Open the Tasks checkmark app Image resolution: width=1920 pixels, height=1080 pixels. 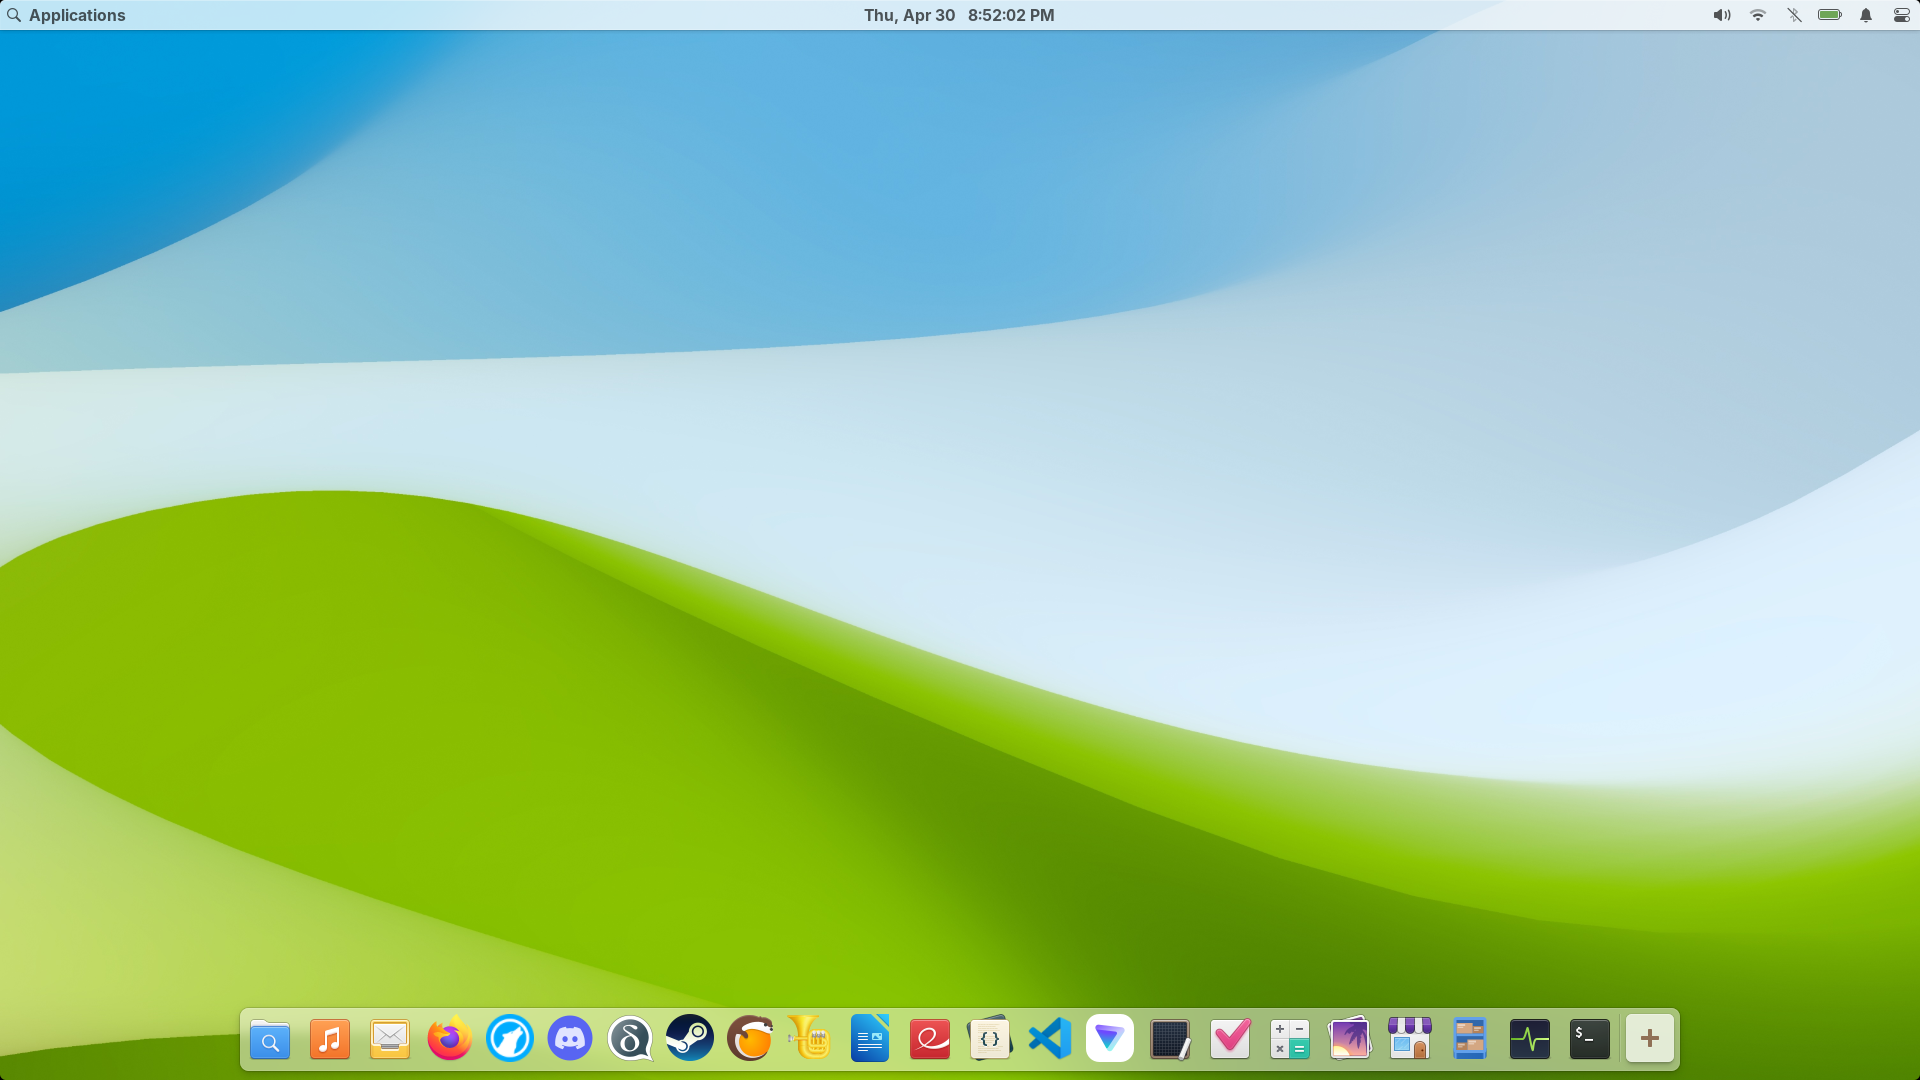[x=1230, y=1039]
